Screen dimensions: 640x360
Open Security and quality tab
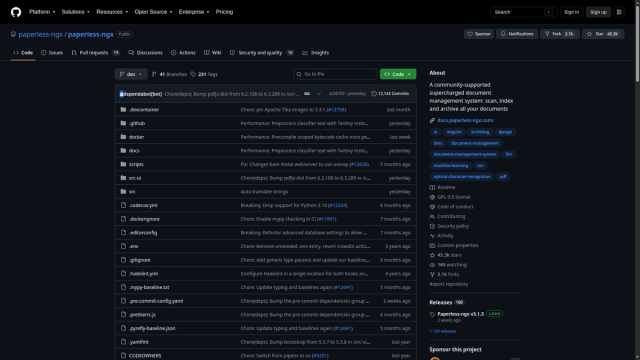pos(262,53)
